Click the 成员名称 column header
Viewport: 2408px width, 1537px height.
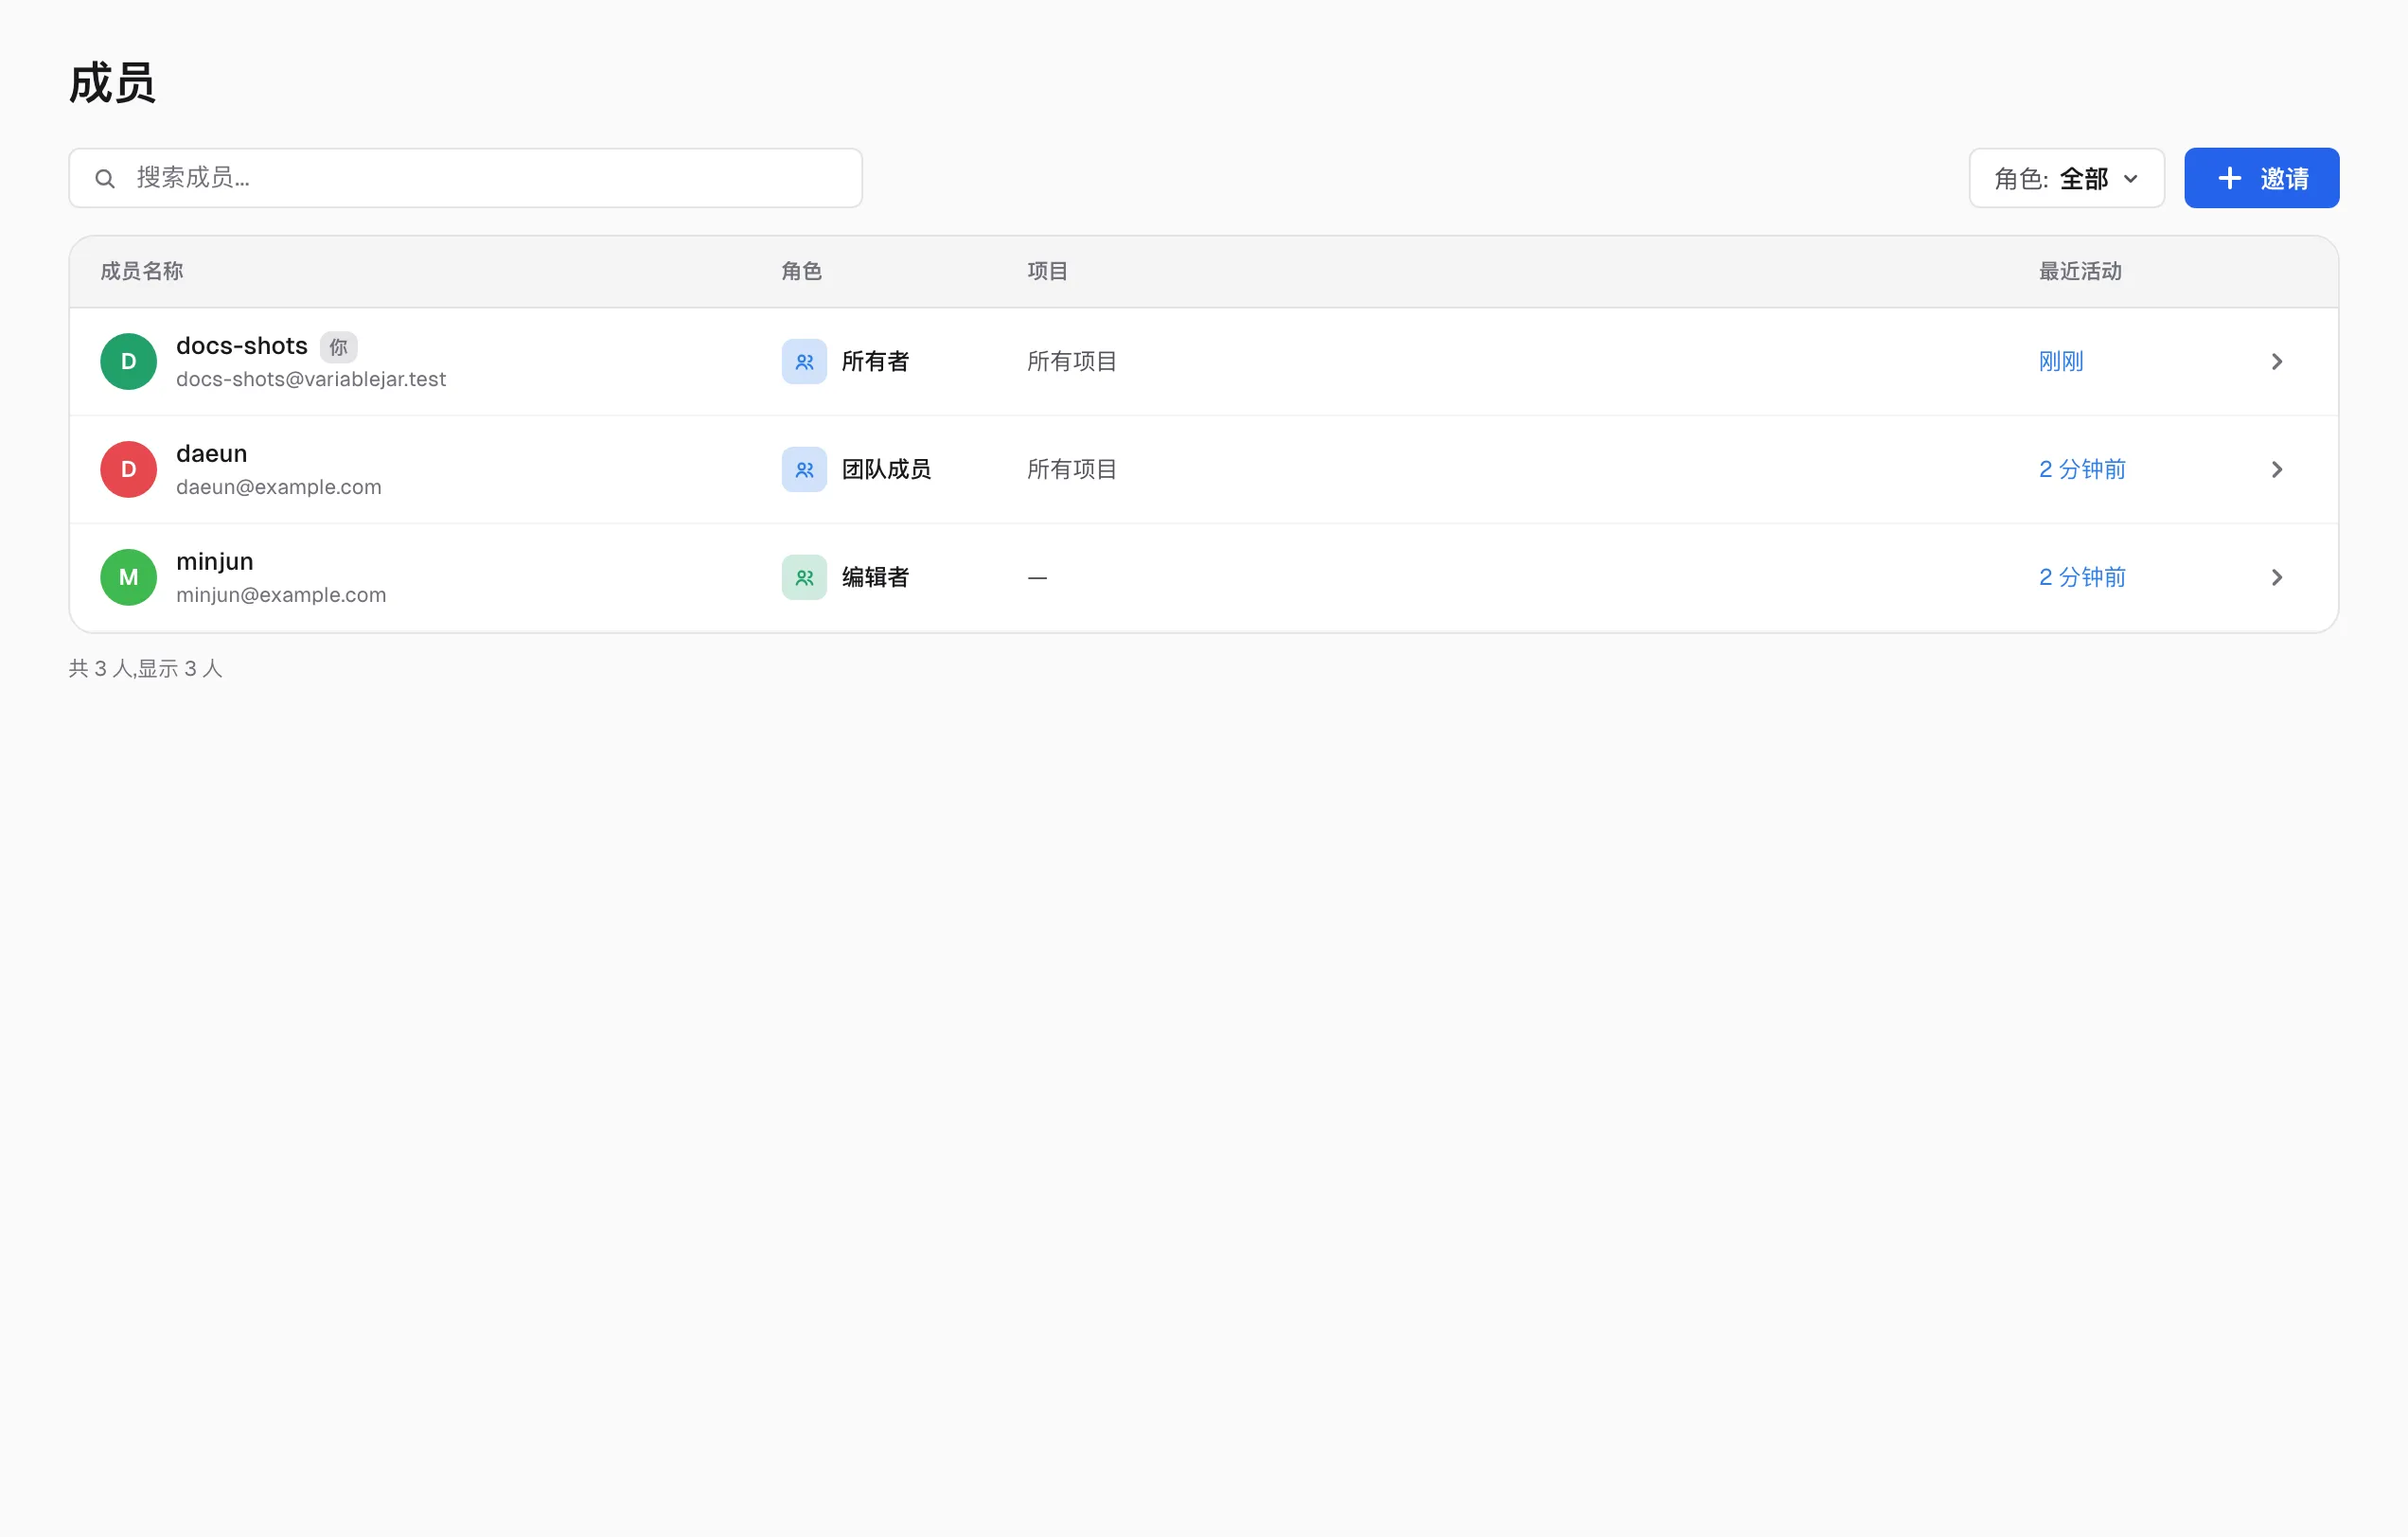tap(142, 271)
